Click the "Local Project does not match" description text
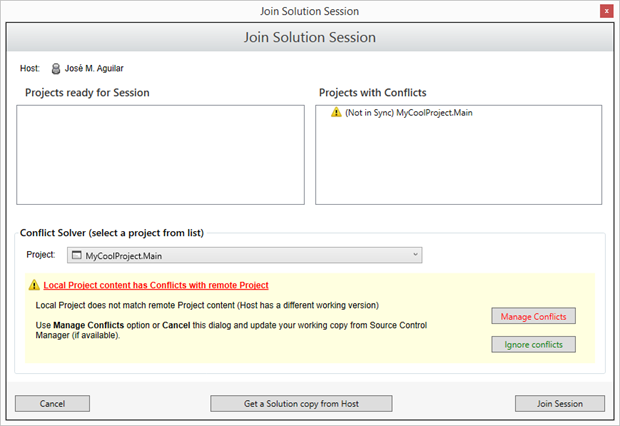This screenshot has width=620, height=426. 207,304
